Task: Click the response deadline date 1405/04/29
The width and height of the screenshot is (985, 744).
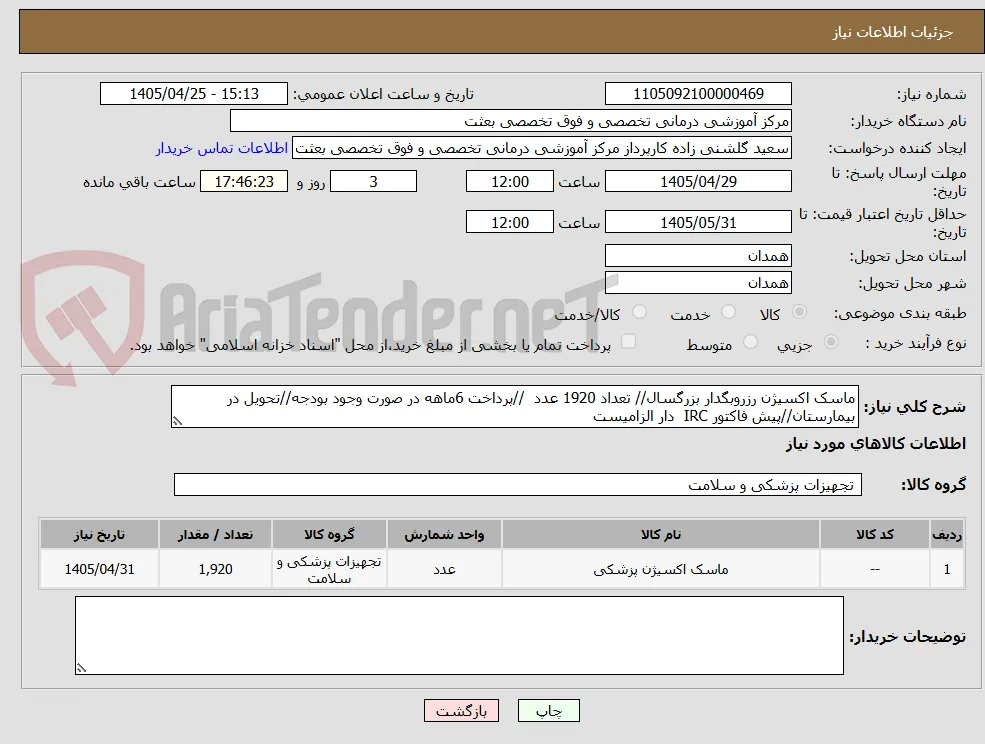Action: click(698, 182)
